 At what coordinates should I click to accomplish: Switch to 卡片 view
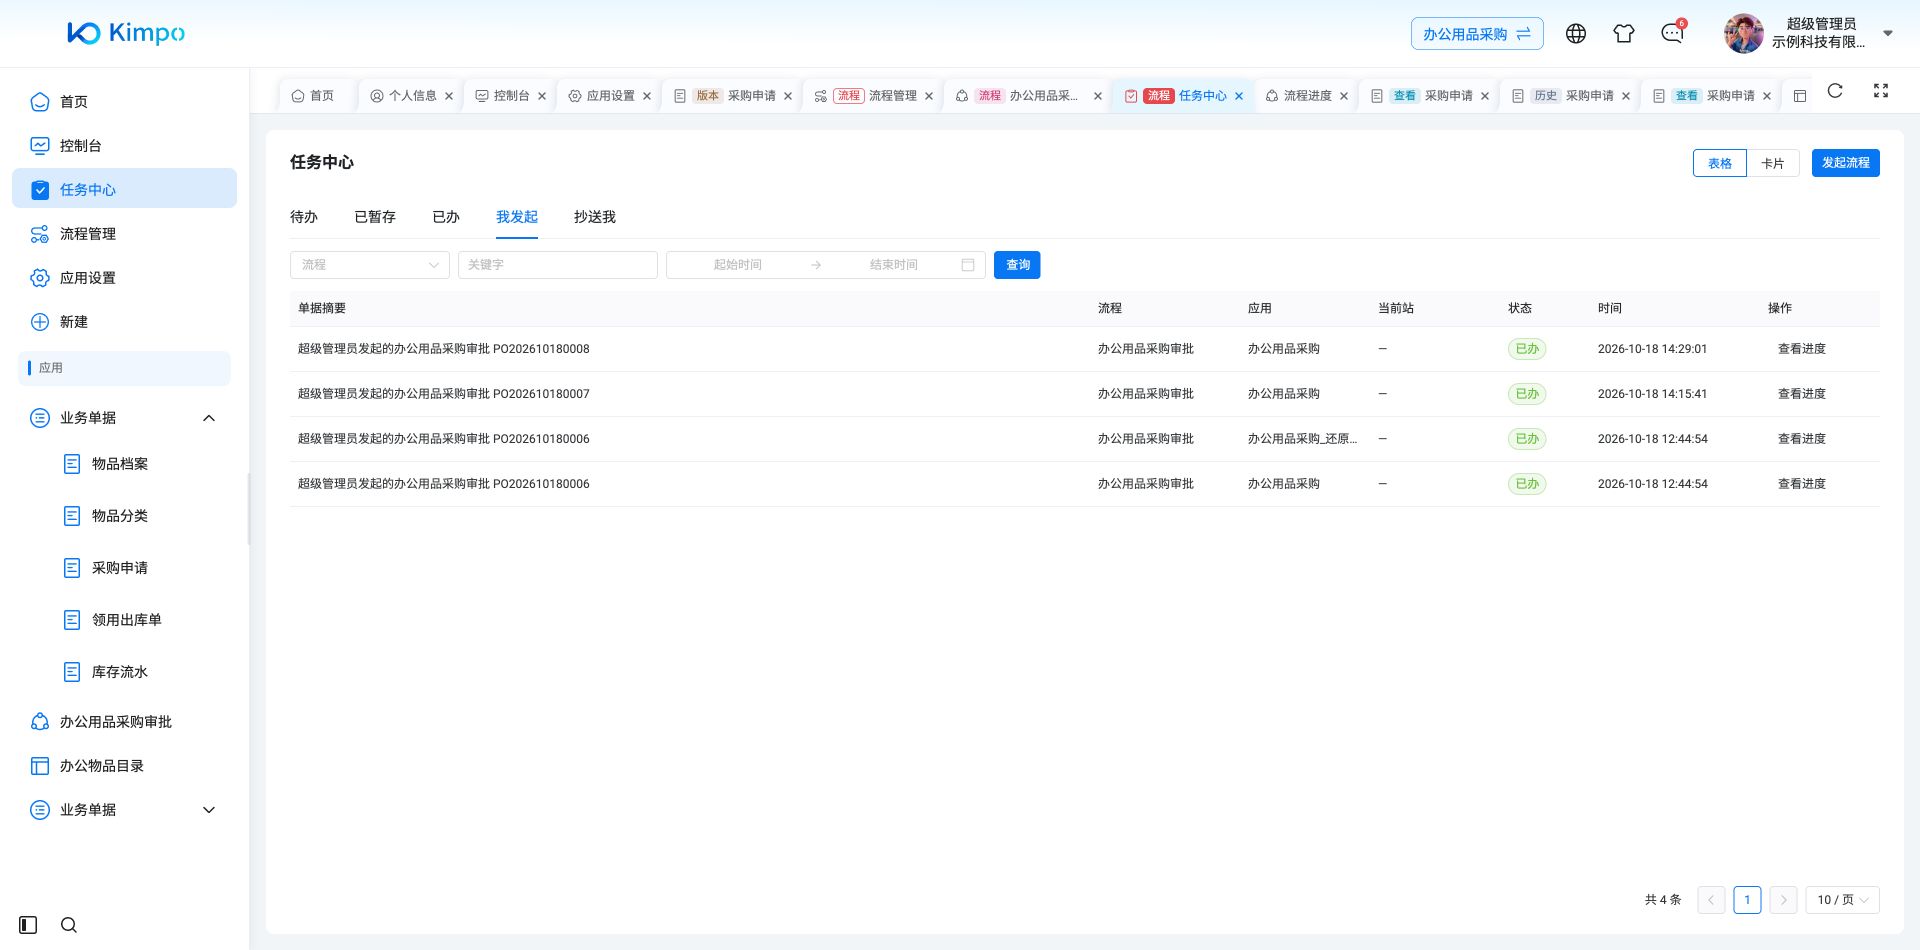1773,163
